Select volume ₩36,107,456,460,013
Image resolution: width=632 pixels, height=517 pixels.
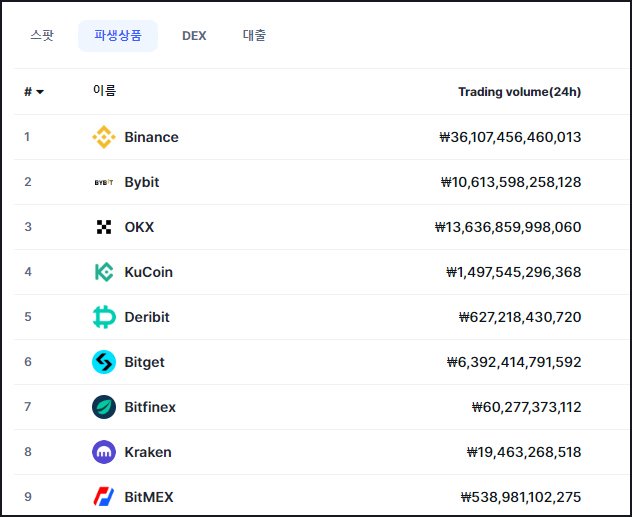pos(510,137)
